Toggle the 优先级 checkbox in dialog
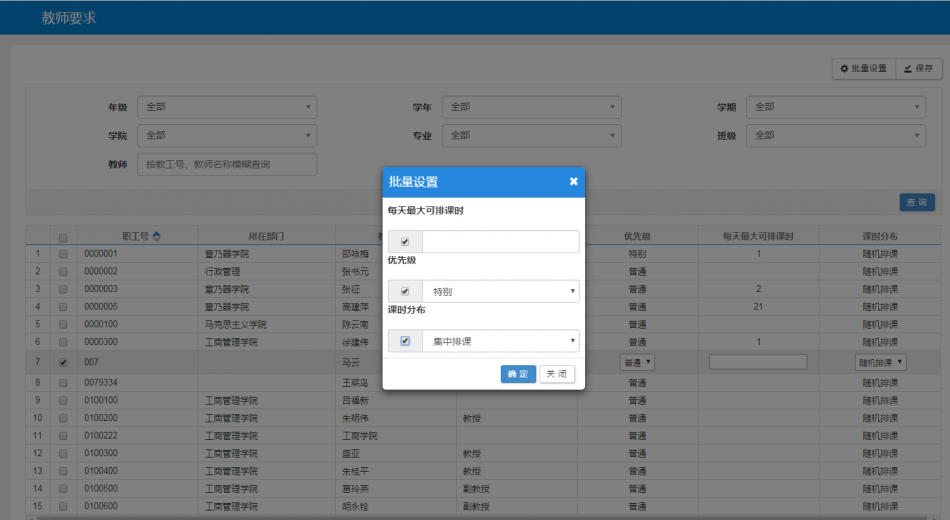 coord(405,292)
